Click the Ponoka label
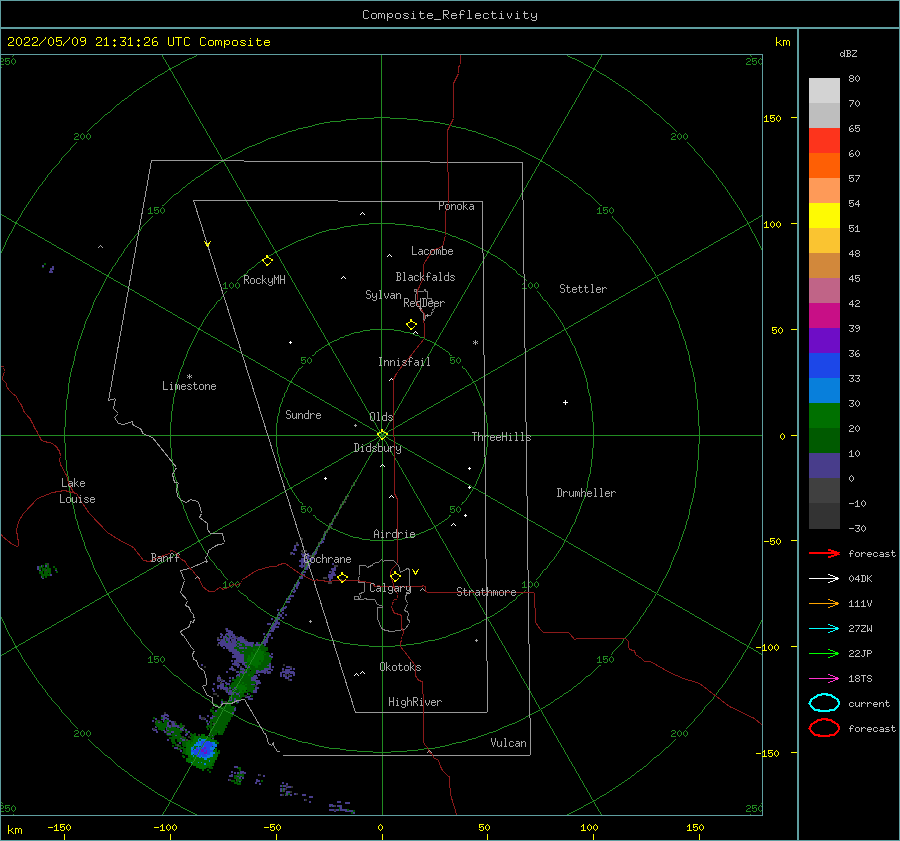Viewport: 900px width, 841px height. [456, 206]
